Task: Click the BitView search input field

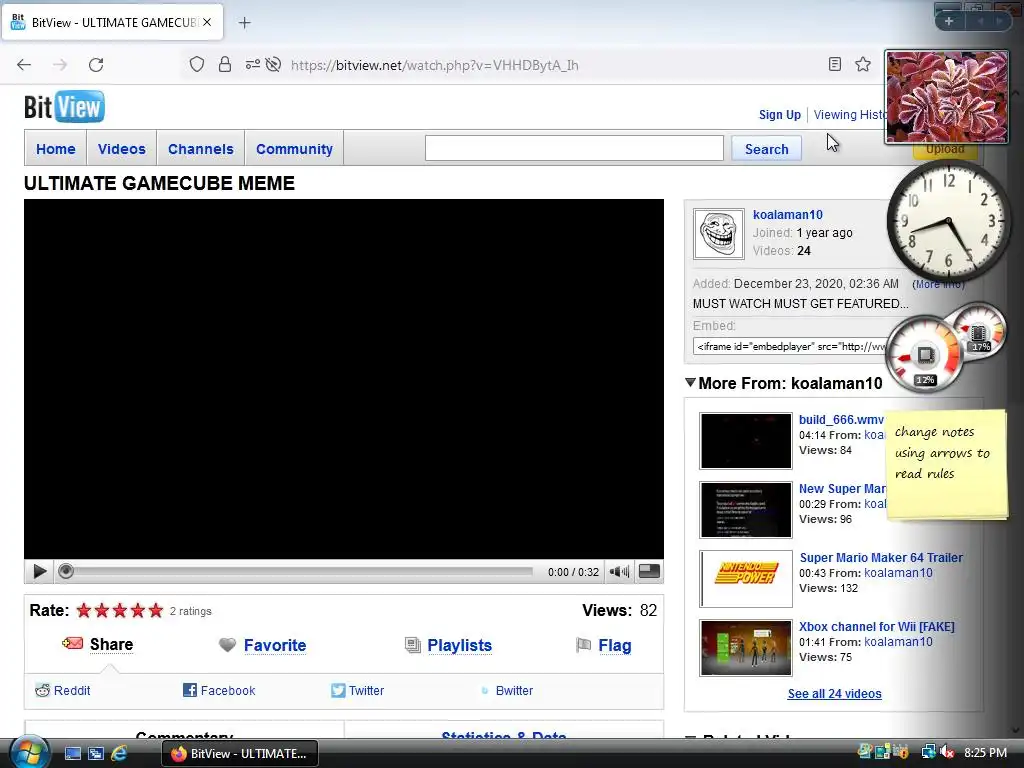Action: [x=574, y=148]
